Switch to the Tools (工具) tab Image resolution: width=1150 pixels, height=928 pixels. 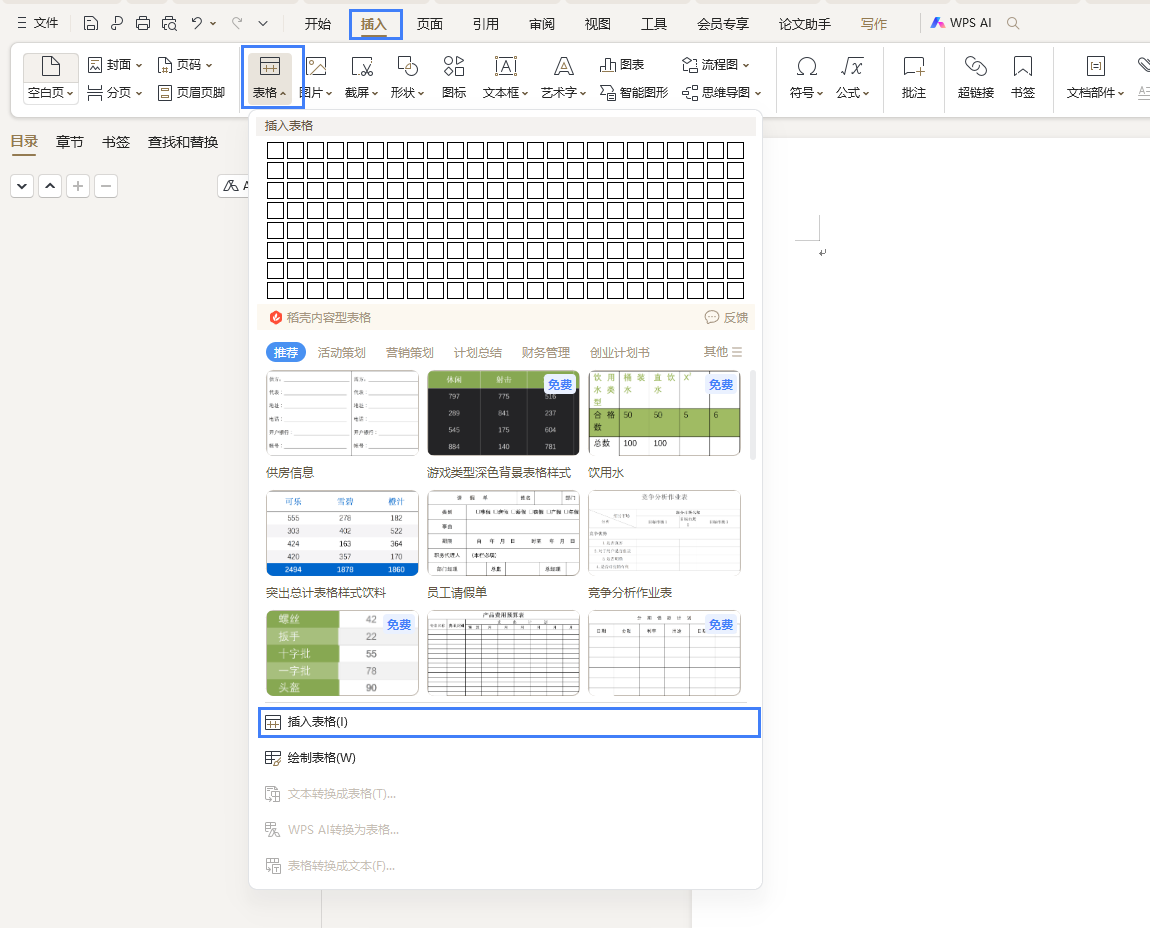654,24
